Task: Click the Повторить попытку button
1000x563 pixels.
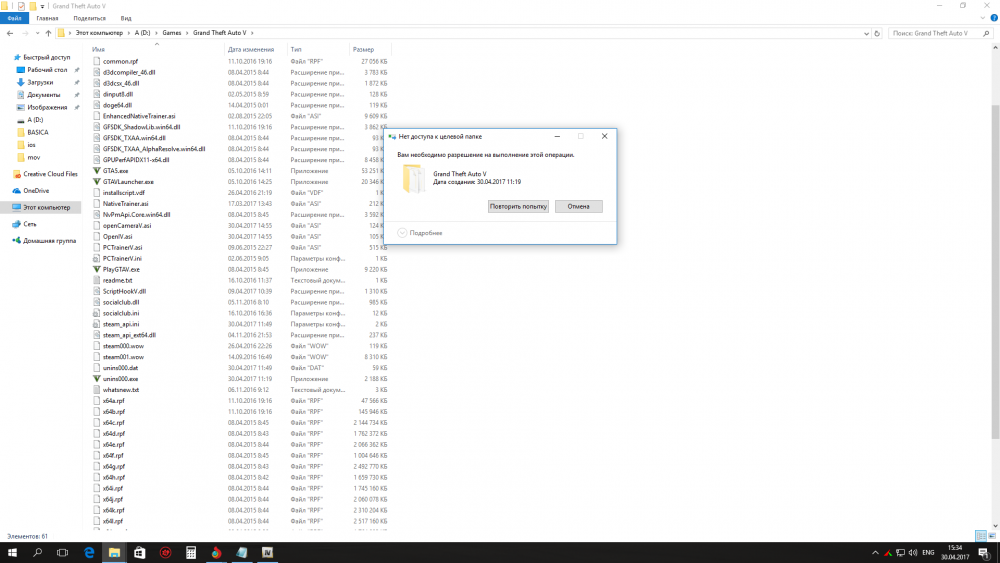Action: point(518,206)
